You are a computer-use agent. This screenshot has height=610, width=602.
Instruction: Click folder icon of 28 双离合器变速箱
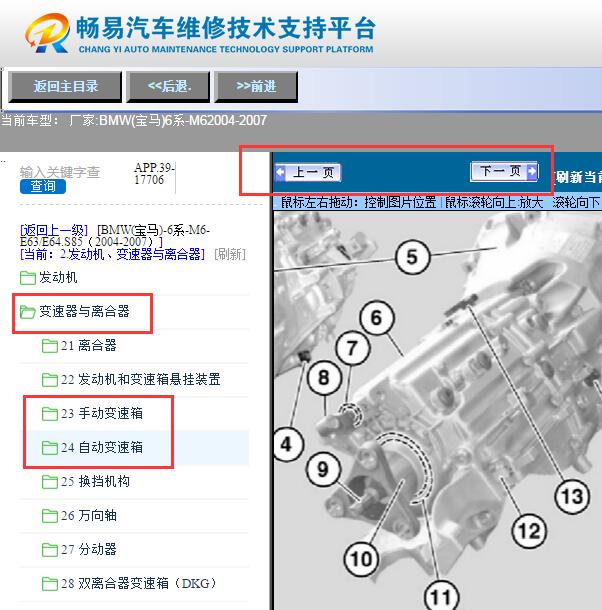point(50,584)
